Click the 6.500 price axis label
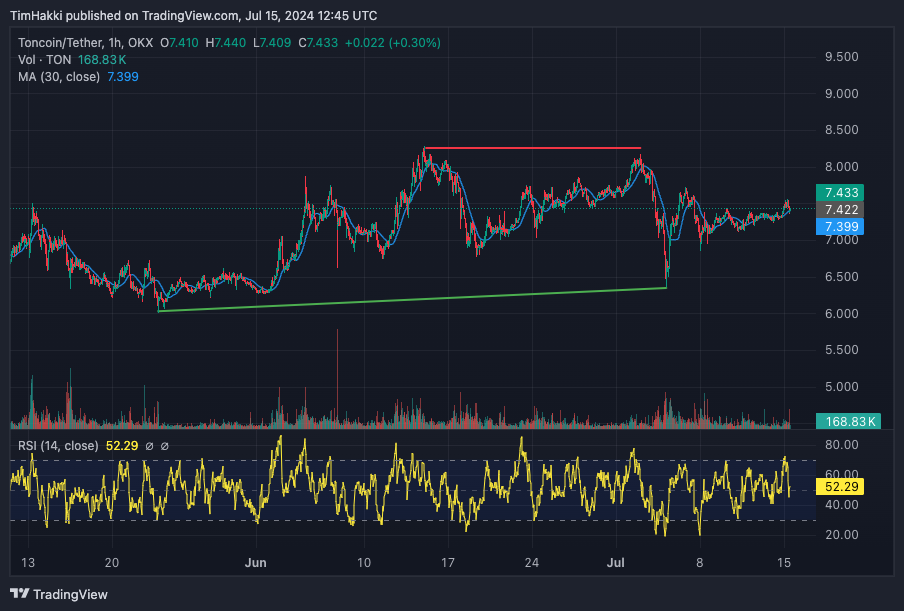 [841, 277]
